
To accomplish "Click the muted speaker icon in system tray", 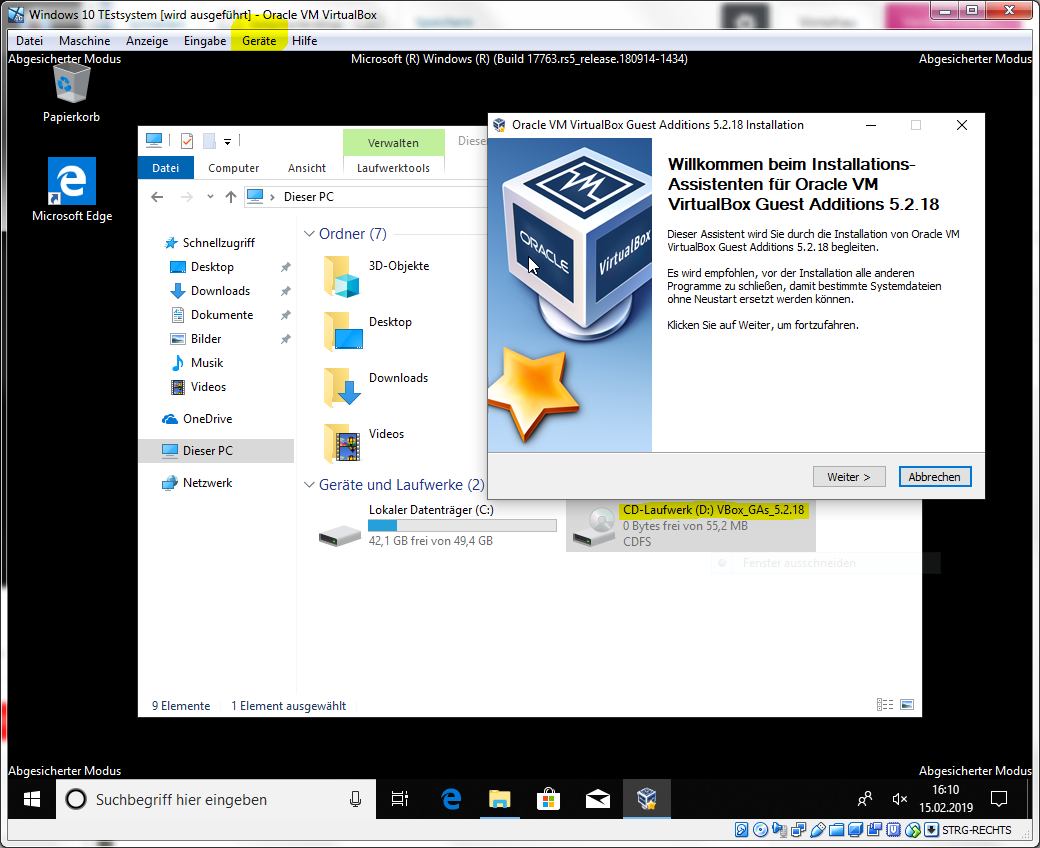I will pyautogui.click(x=899, y=799).
